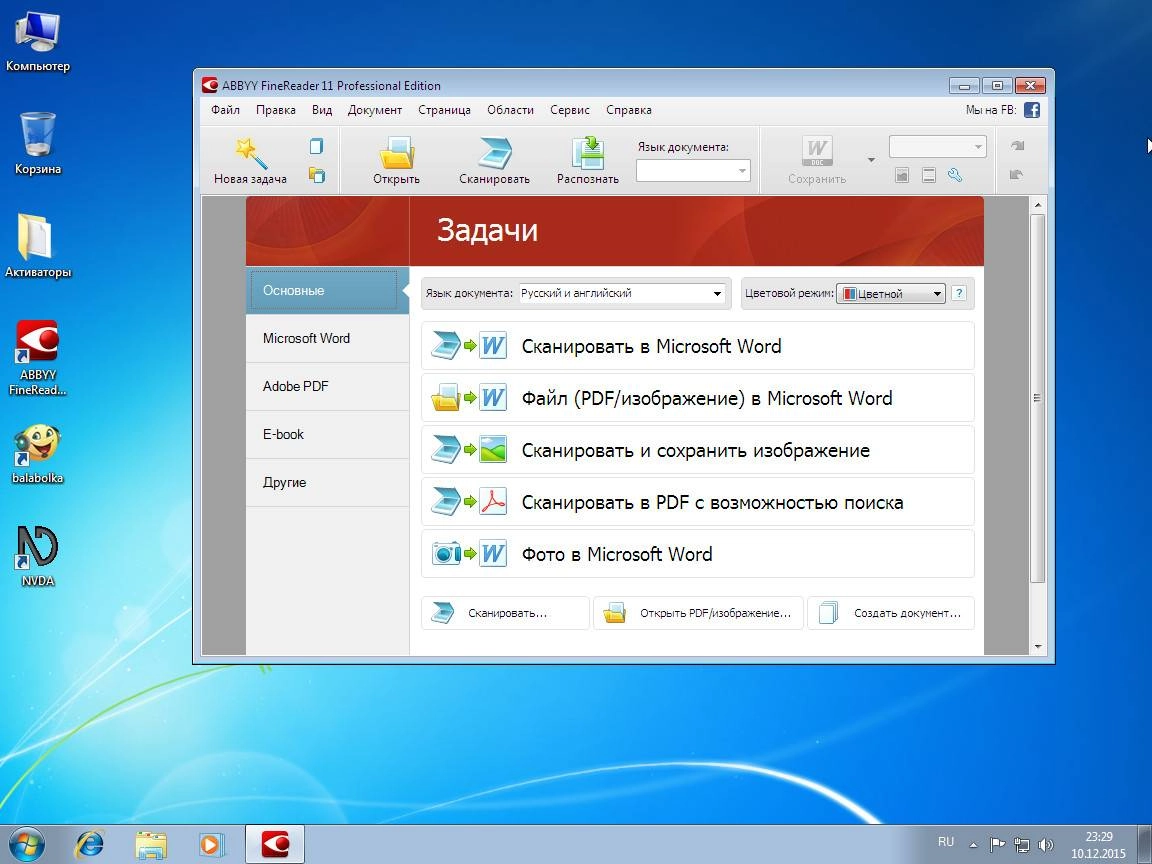The height and width of the screenshot is (864, 1152).
Task: Click the Windows Start orb
Action: pyautogui.click(x=26, y=844)
